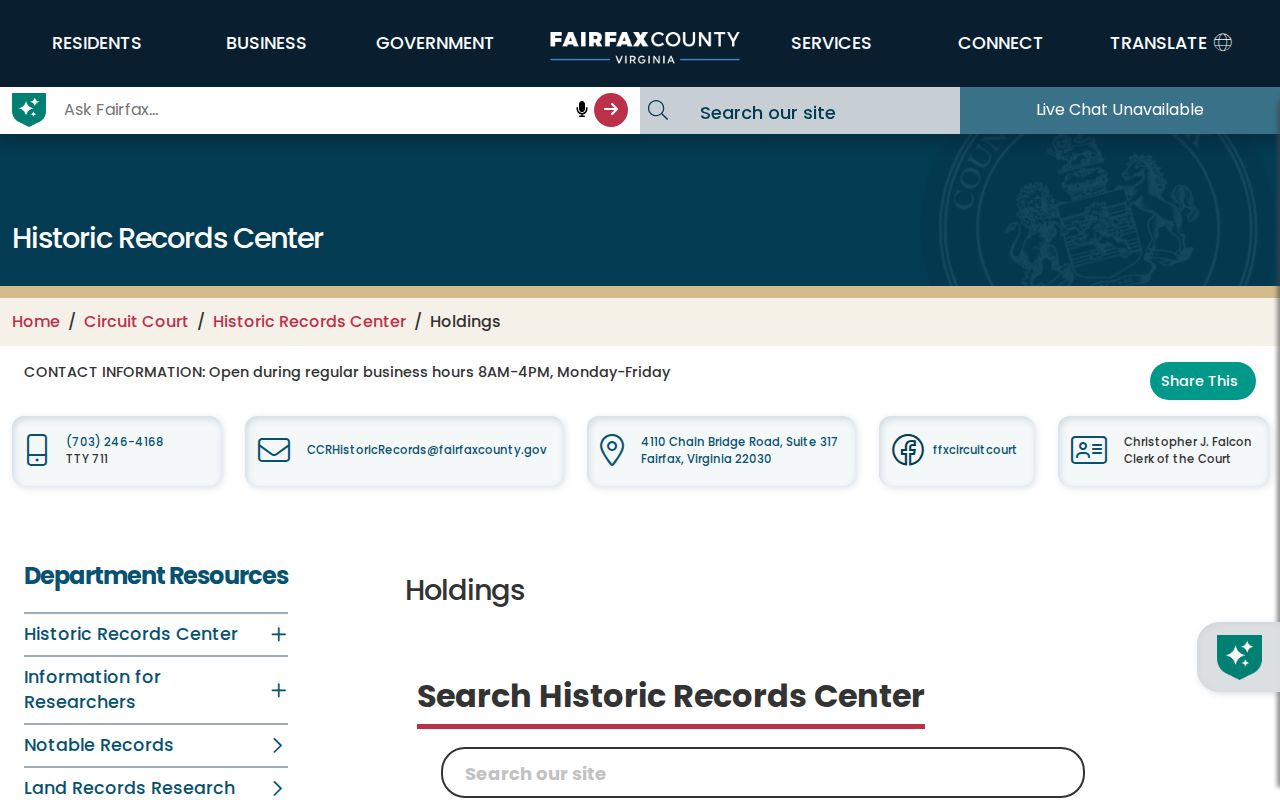Open Land Records Research chevron arrow
Viewport: 1280px width, 800px height.
pyautogui.click(x=278, y=788)
